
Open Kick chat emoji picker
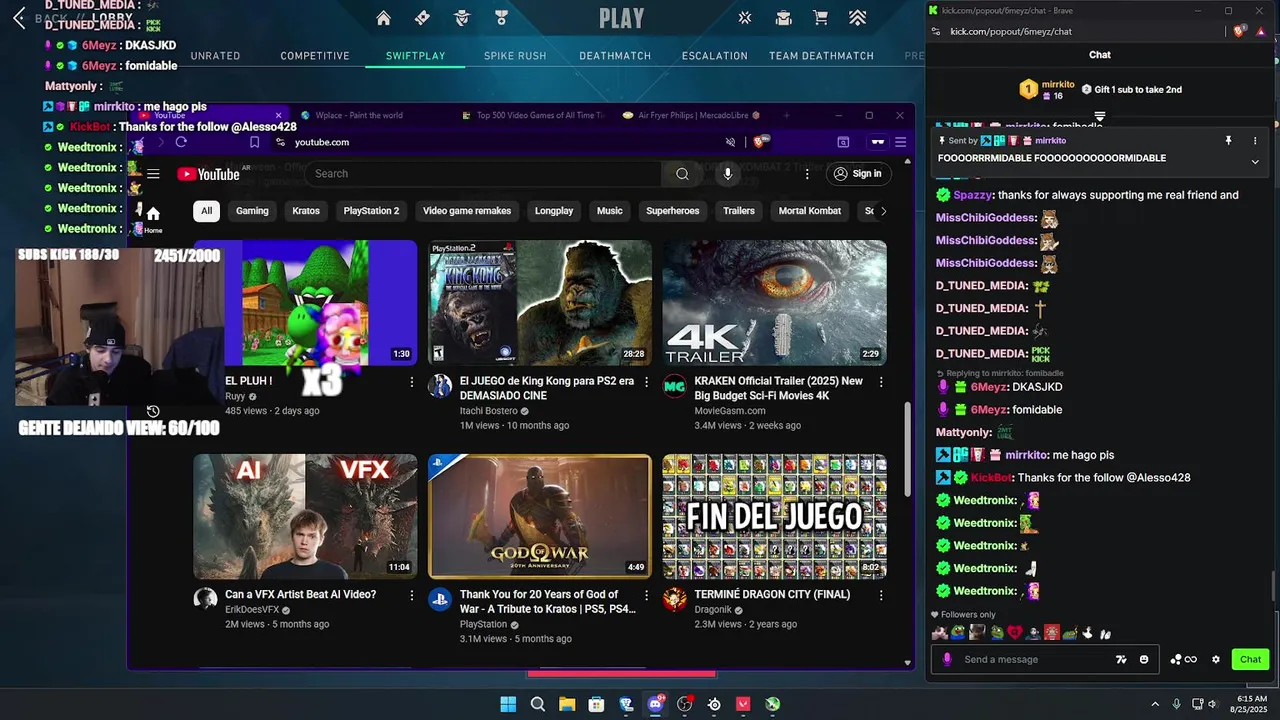(1144, 660)
